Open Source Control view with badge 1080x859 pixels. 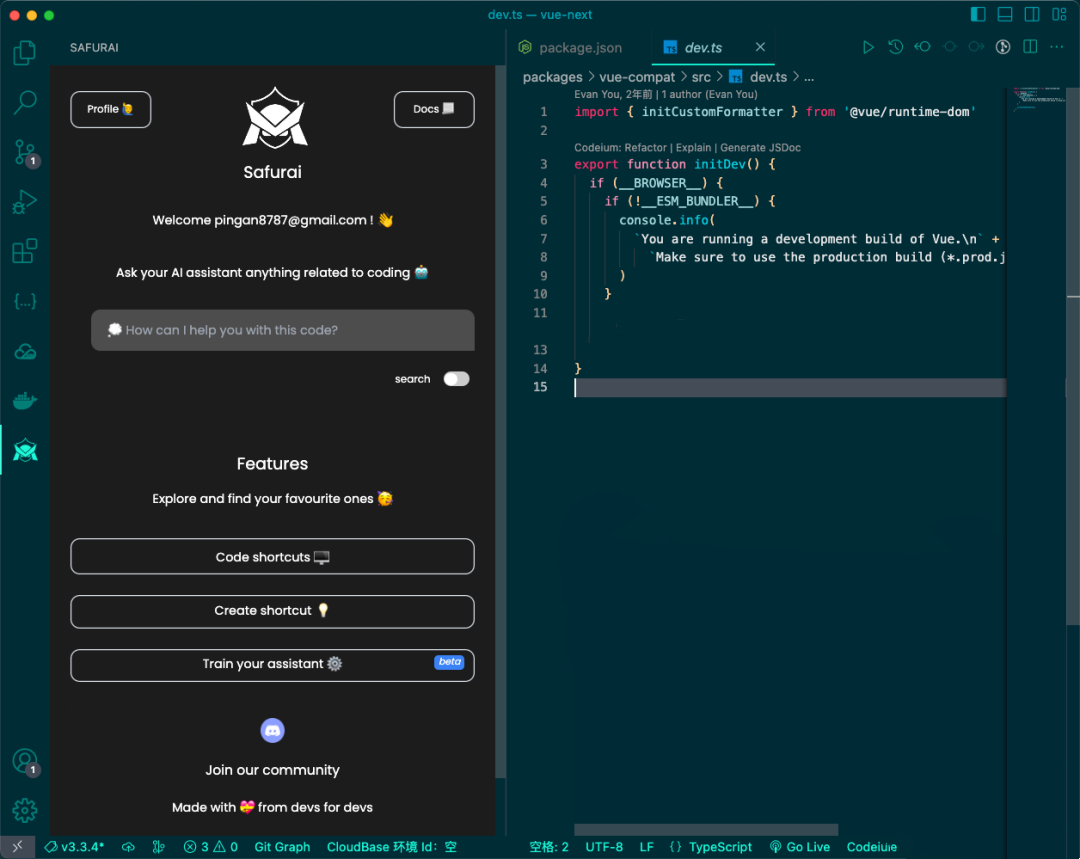point(25,152)
